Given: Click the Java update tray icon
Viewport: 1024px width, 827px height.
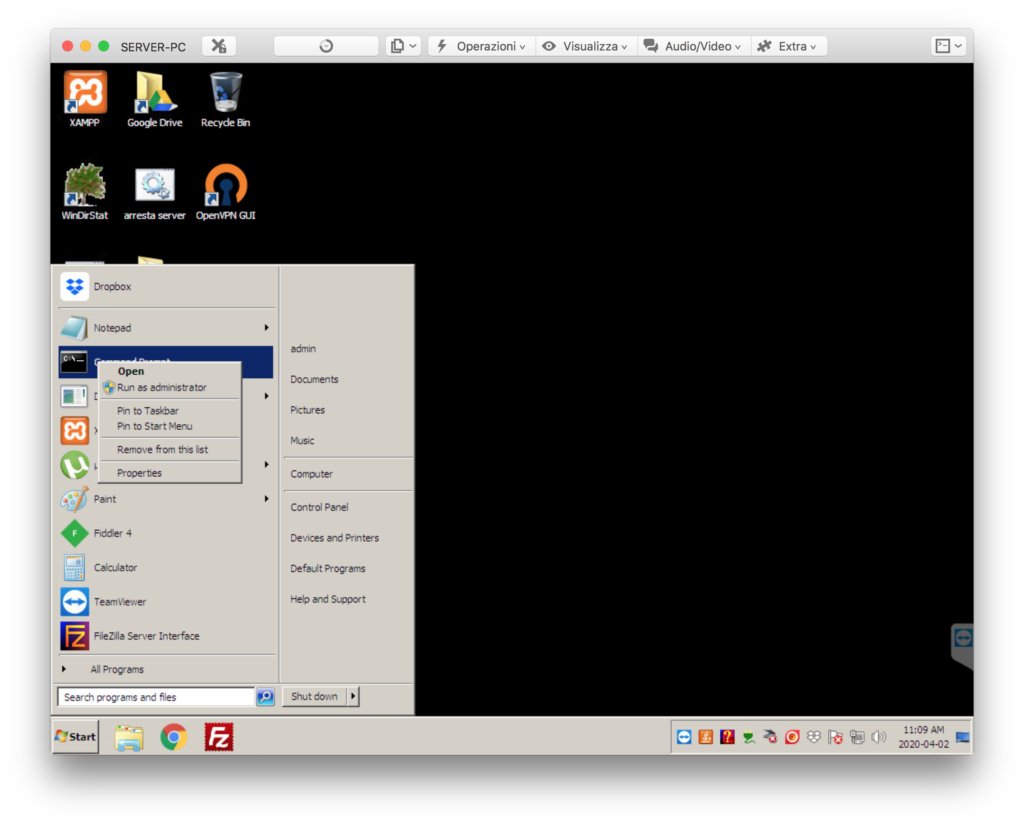Looking at the screenshot, I should pos(706,738).
